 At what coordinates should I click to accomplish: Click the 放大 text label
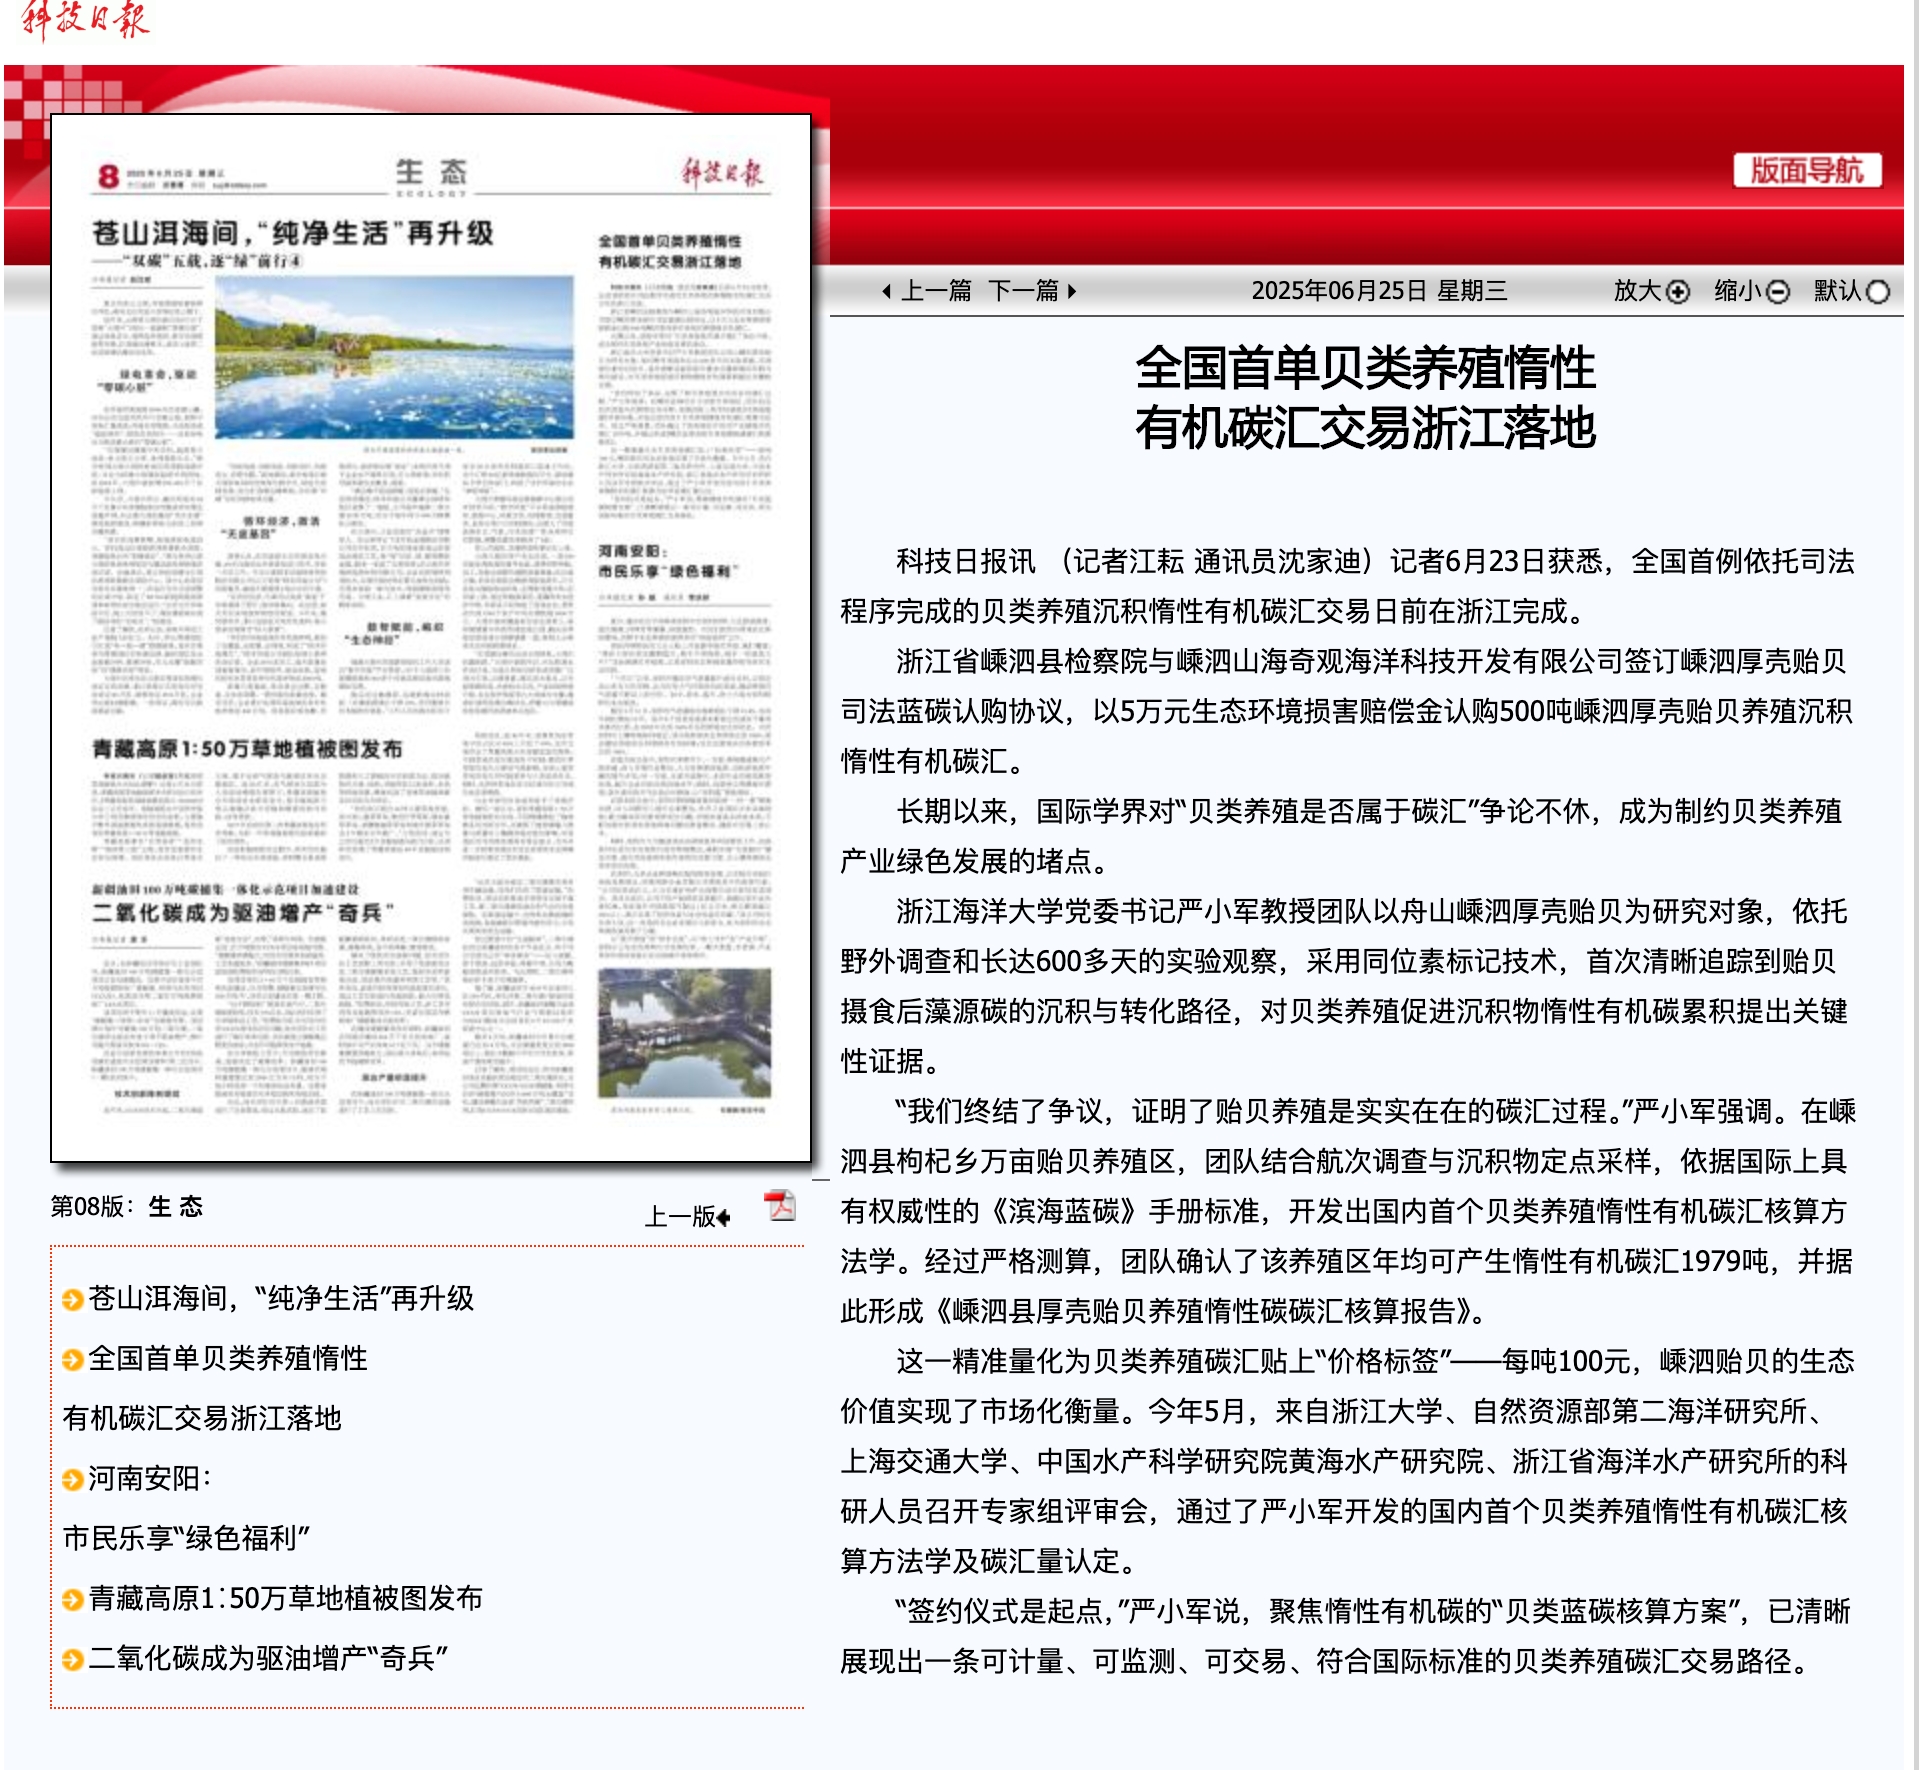coord(1638,291)
